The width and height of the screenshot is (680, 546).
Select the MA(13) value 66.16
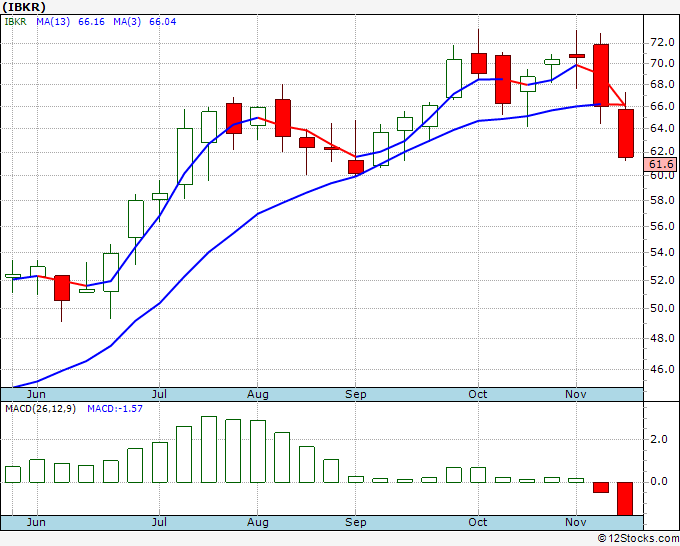pyautogui.click(x=91, y=22)
